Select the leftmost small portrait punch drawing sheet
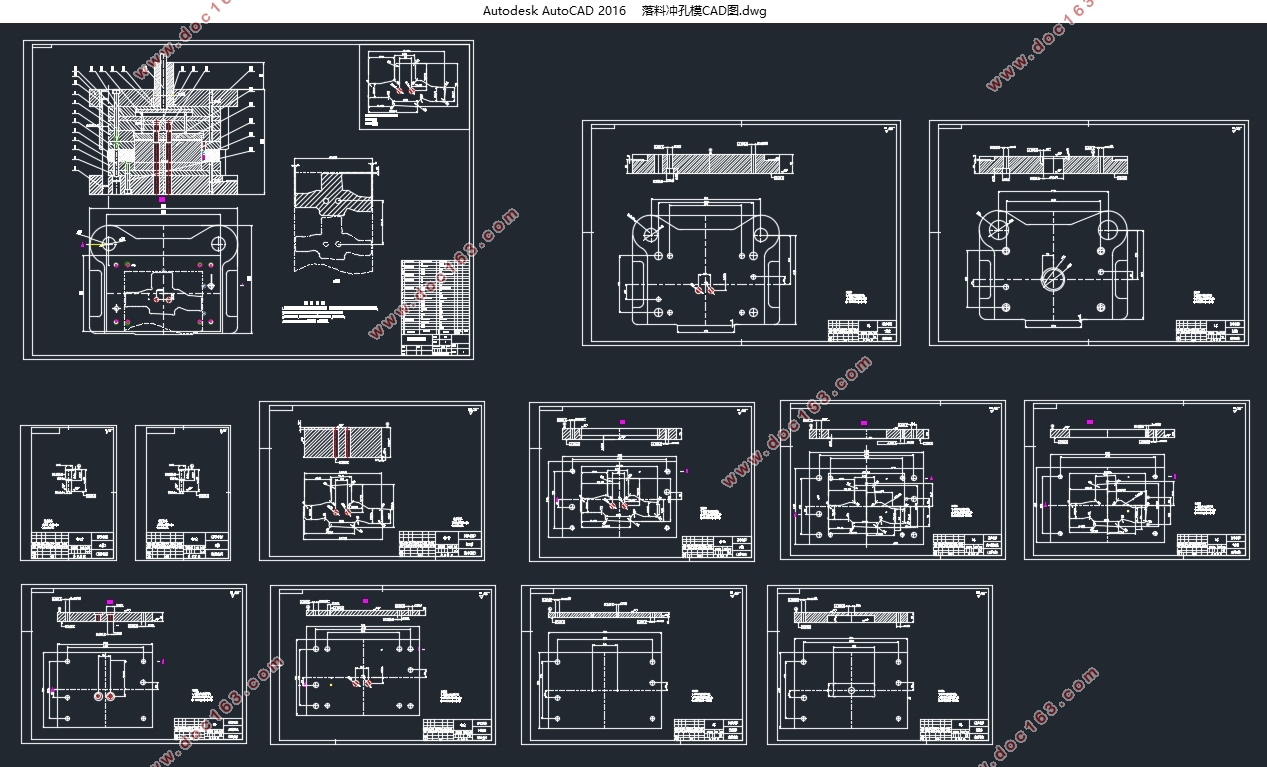 (x=68, y=493)
